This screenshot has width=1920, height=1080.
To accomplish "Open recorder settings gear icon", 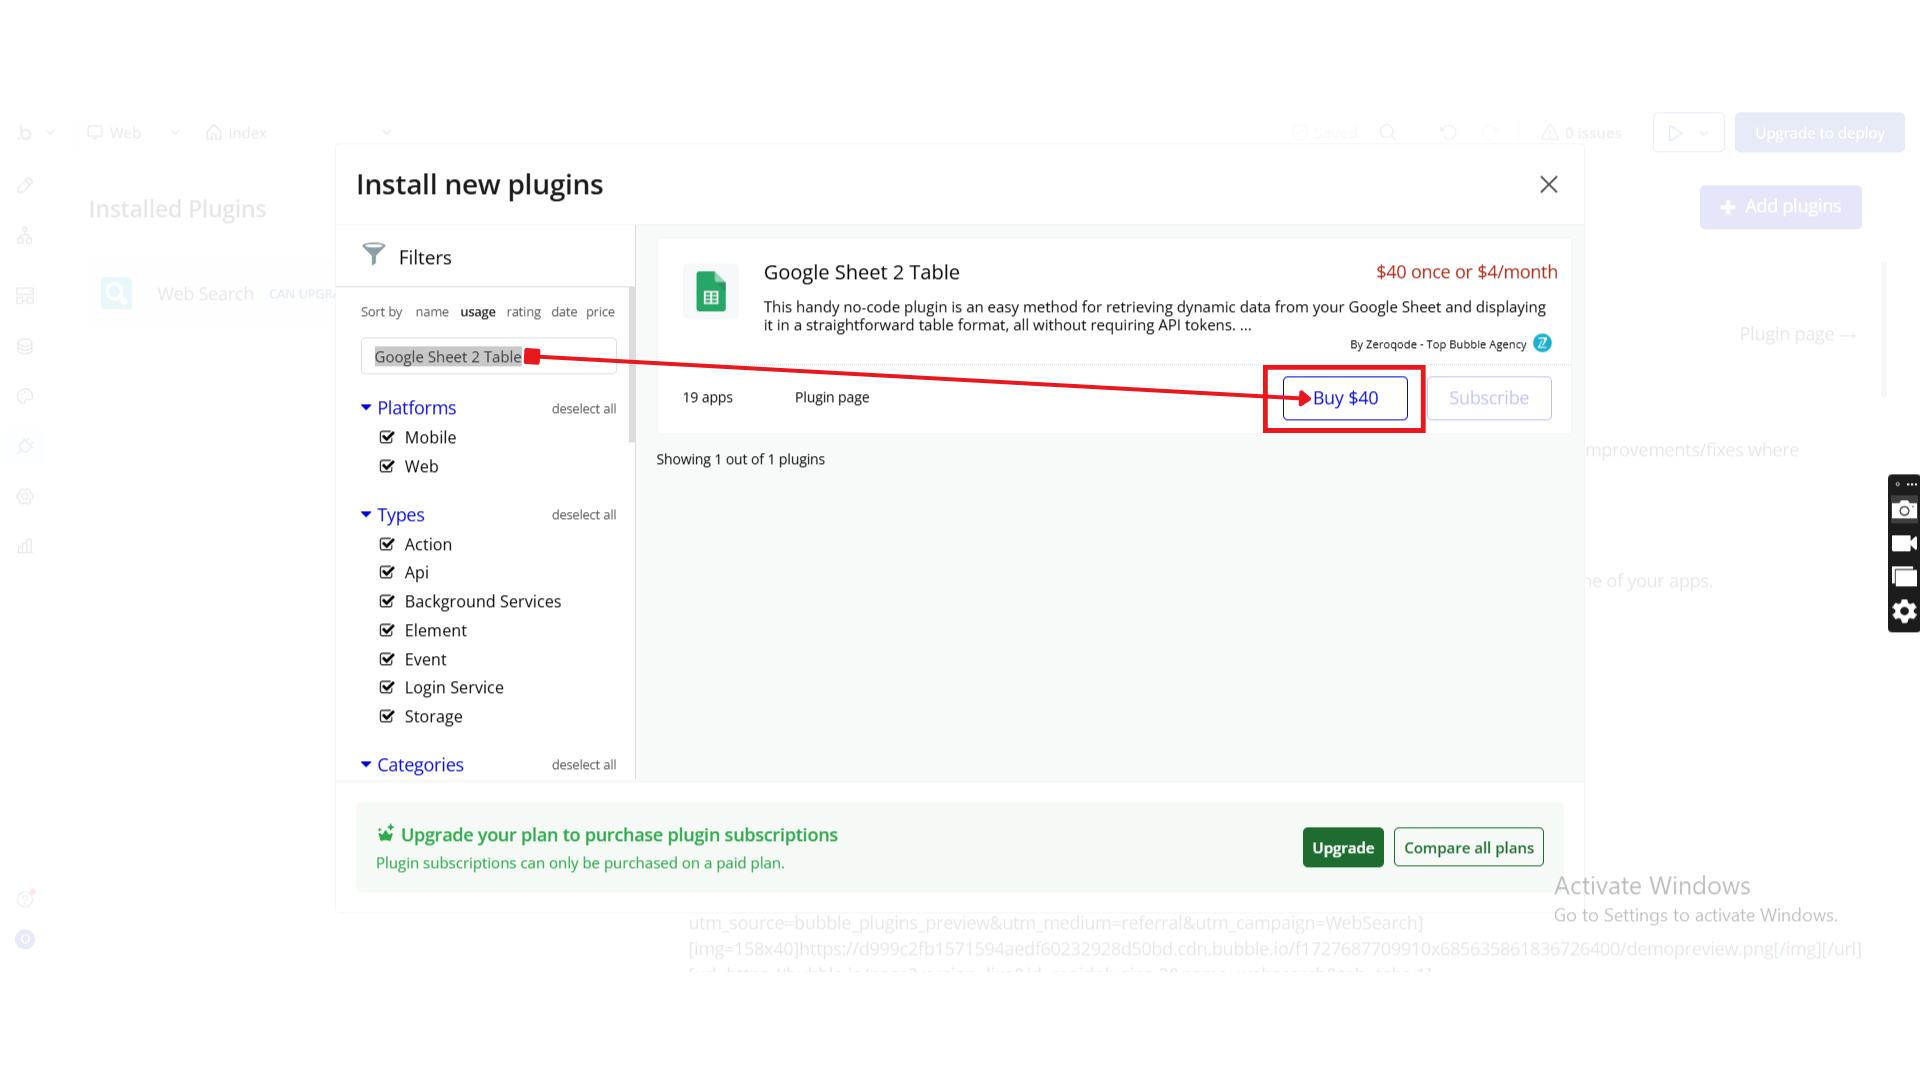I will pyautogui.click(x=1904, y=611).
